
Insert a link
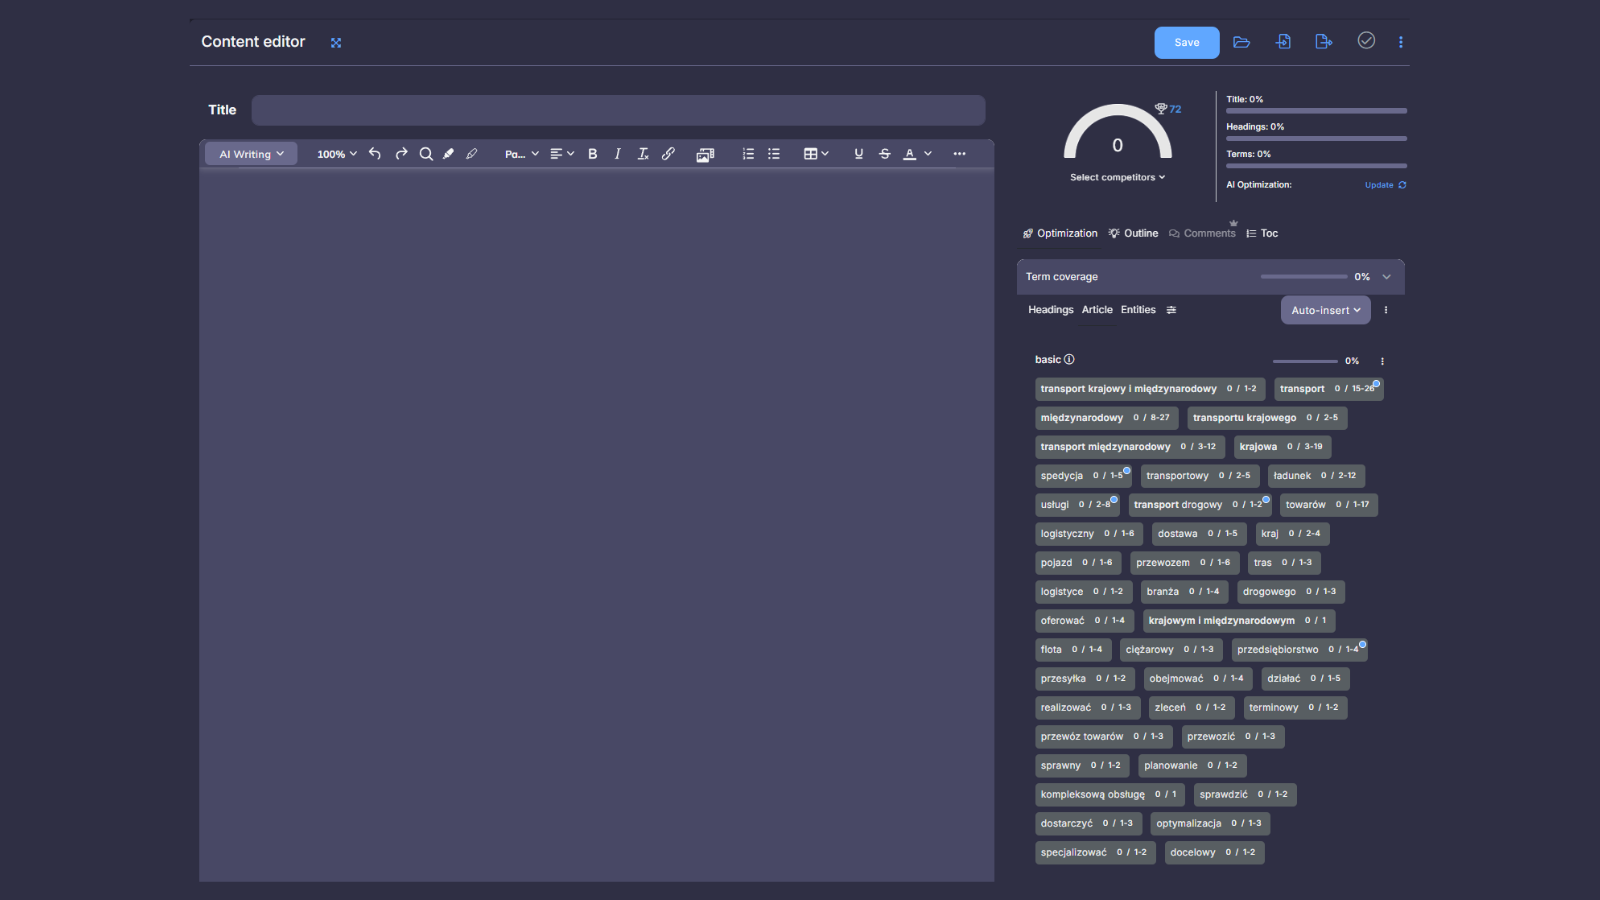point(668,154)
